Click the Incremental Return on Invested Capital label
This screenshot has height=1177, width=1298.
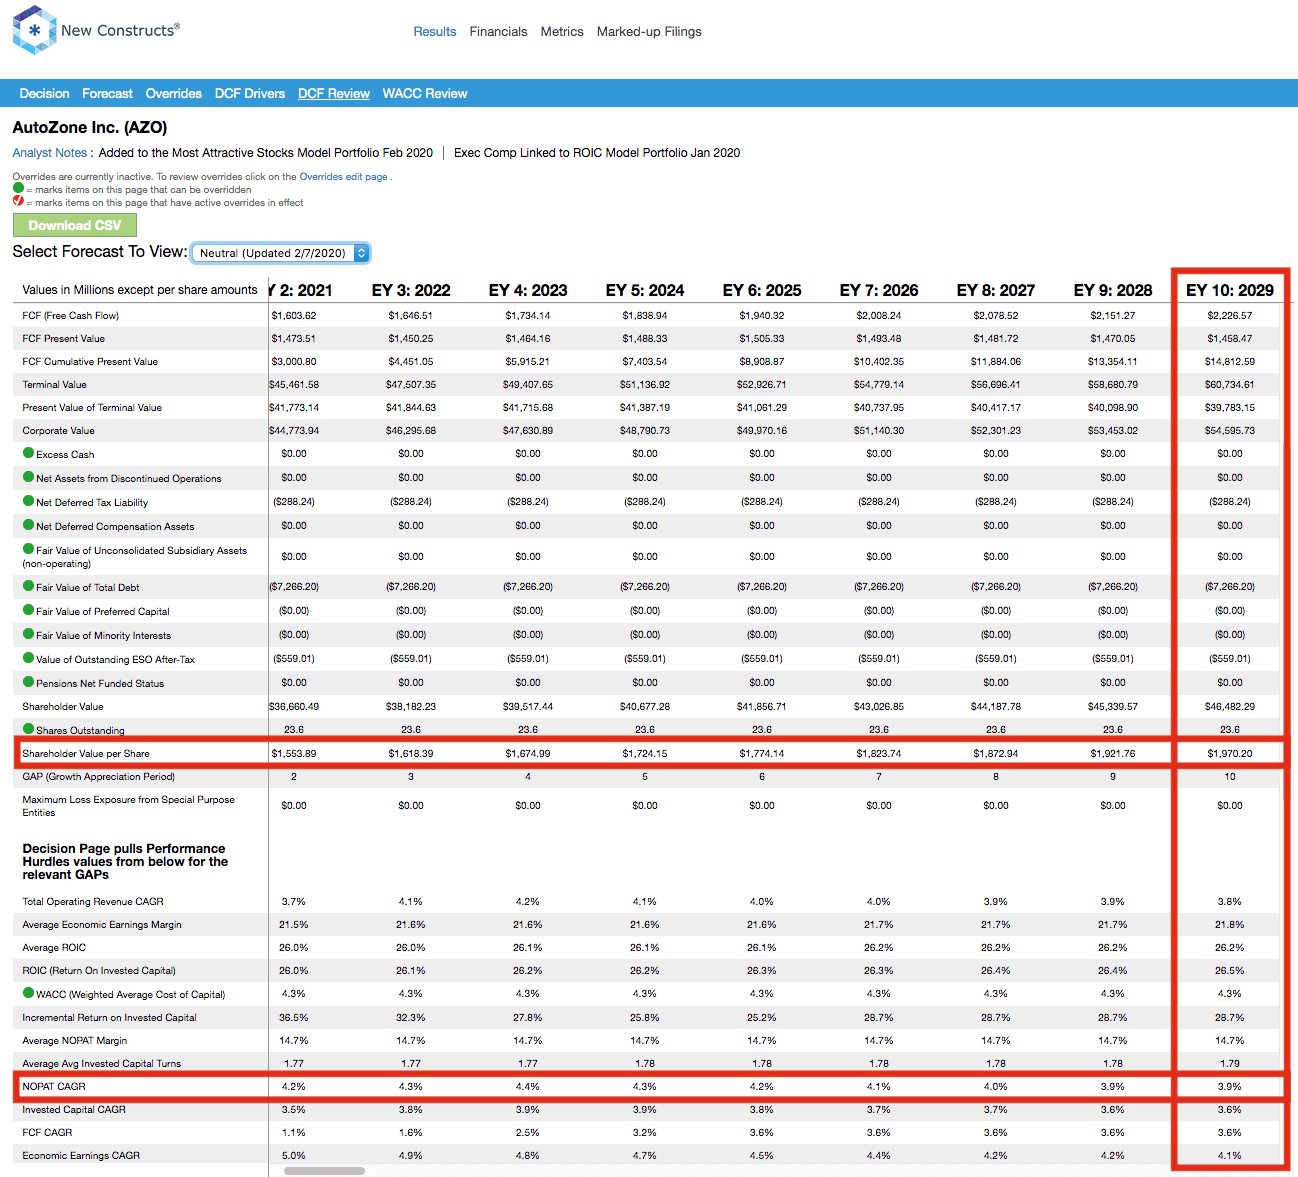coord(109,1017)
